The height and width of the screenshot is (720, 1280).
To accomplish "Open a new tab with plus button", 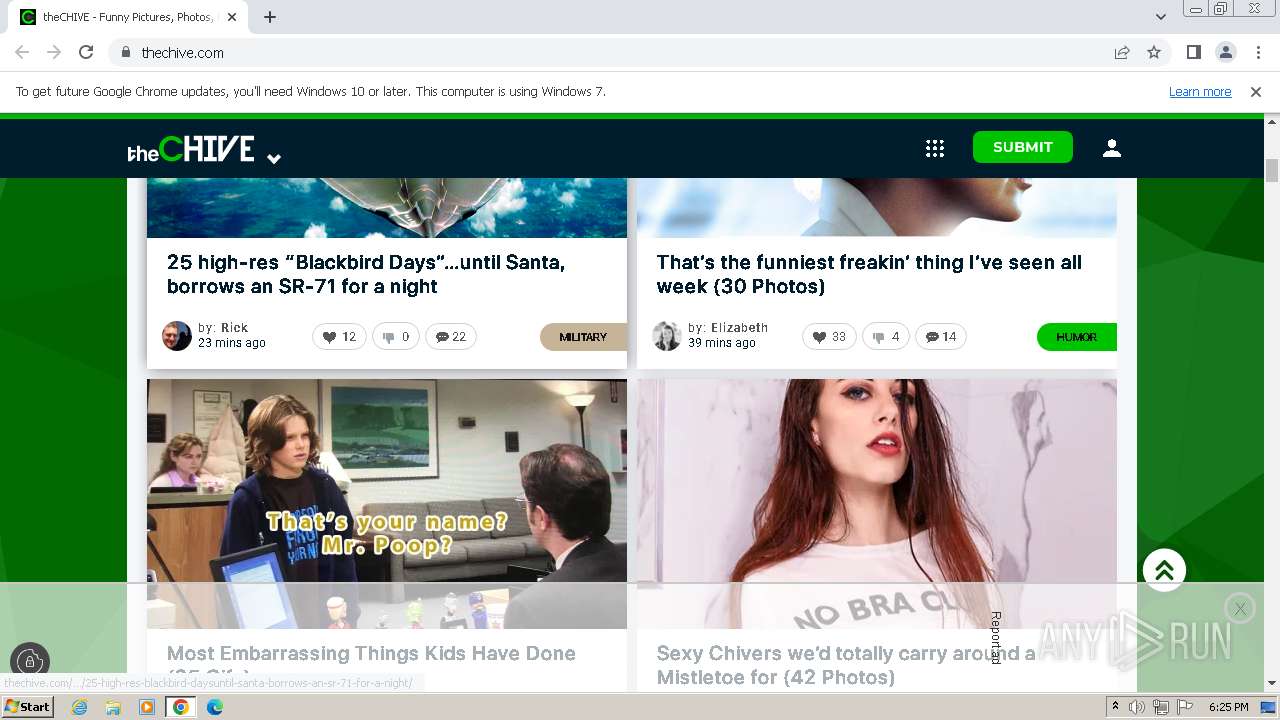I will tap(270, 17).
